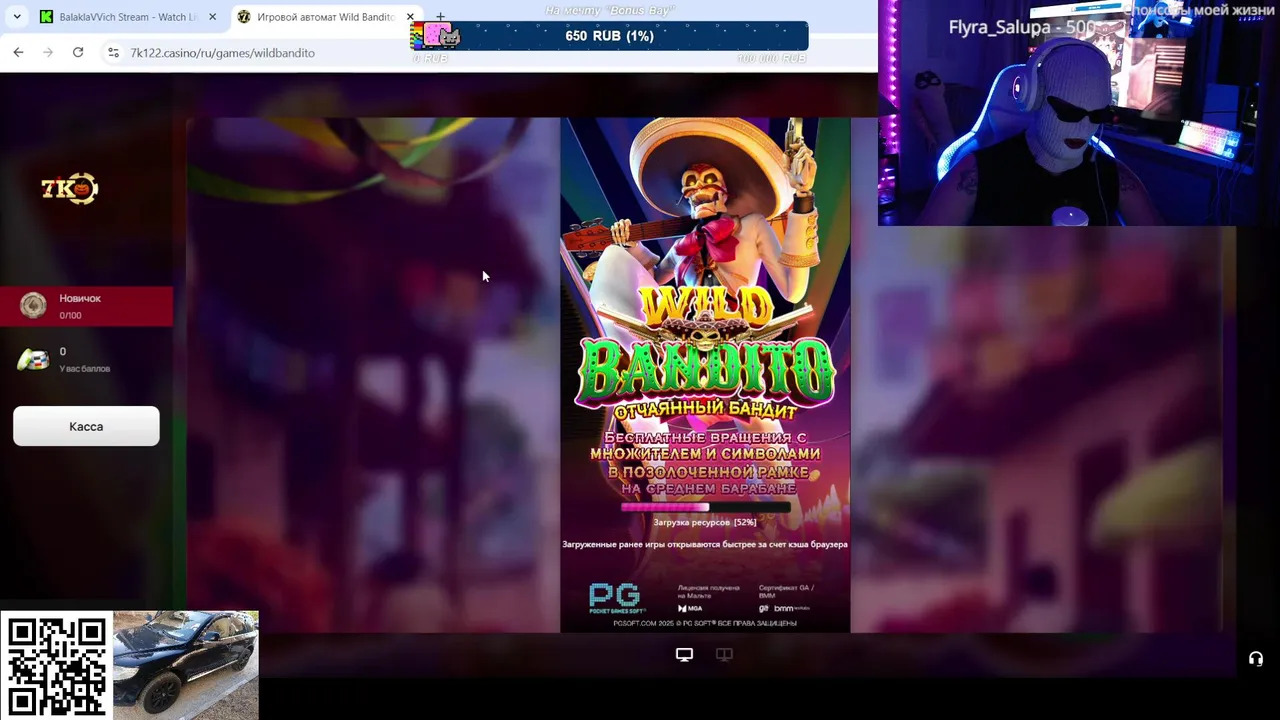Screen dimensions: 1280x720
Task: Switch to desktop view monitor icon
Action: click(684, 654)
